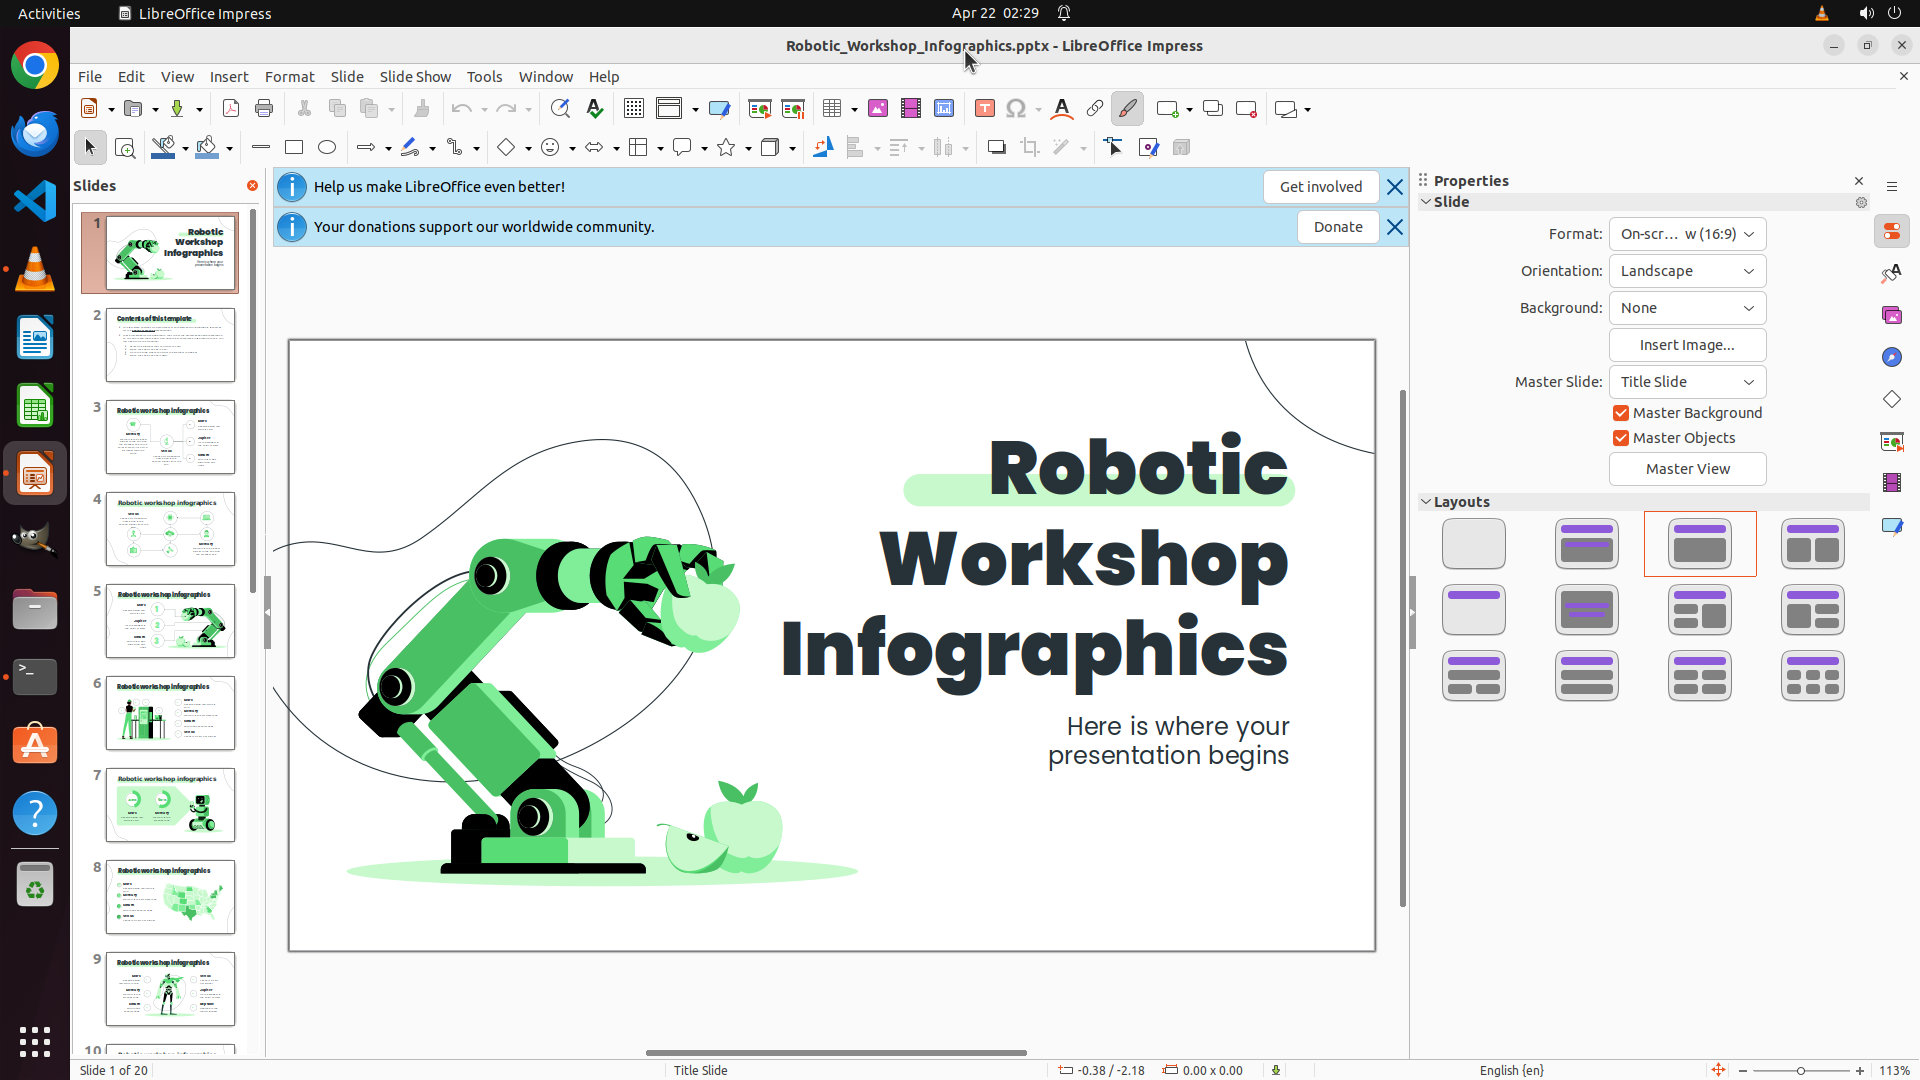Click the Insert Table toolbar icon

[832, 109]
